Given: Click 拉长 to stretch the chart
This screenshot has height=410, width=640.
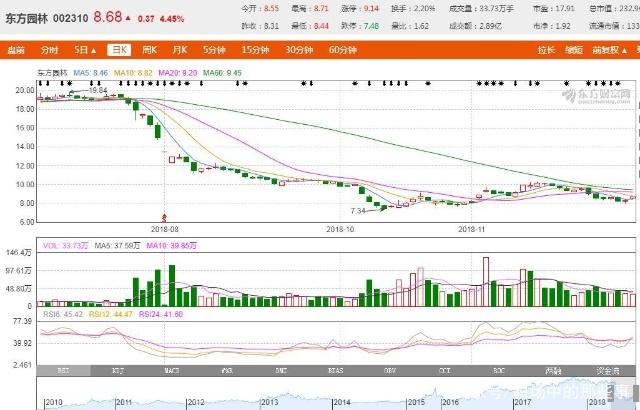Looking at the screenshot, I should [x=546, y=50].
